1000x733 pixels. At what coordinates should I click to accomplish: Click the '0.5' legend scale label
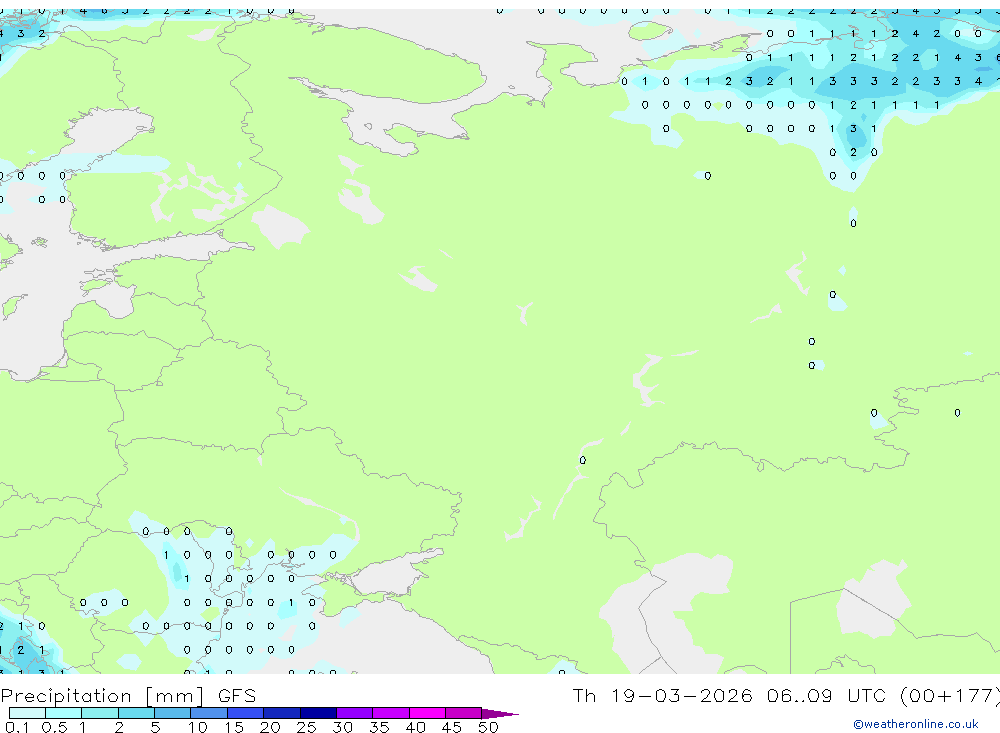pyautogui.click(x=54, y=727)
